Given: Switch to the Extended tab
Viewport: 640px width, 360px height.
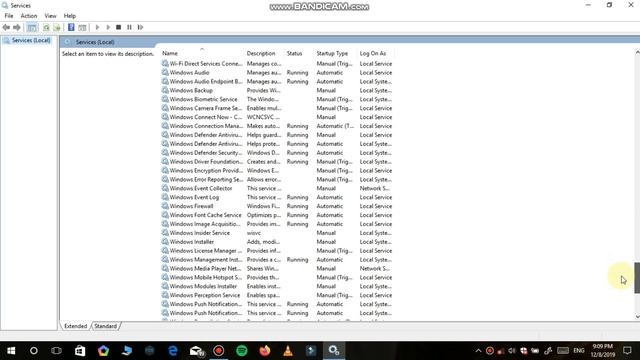Looking at the screenshot, I should point(76,326).
